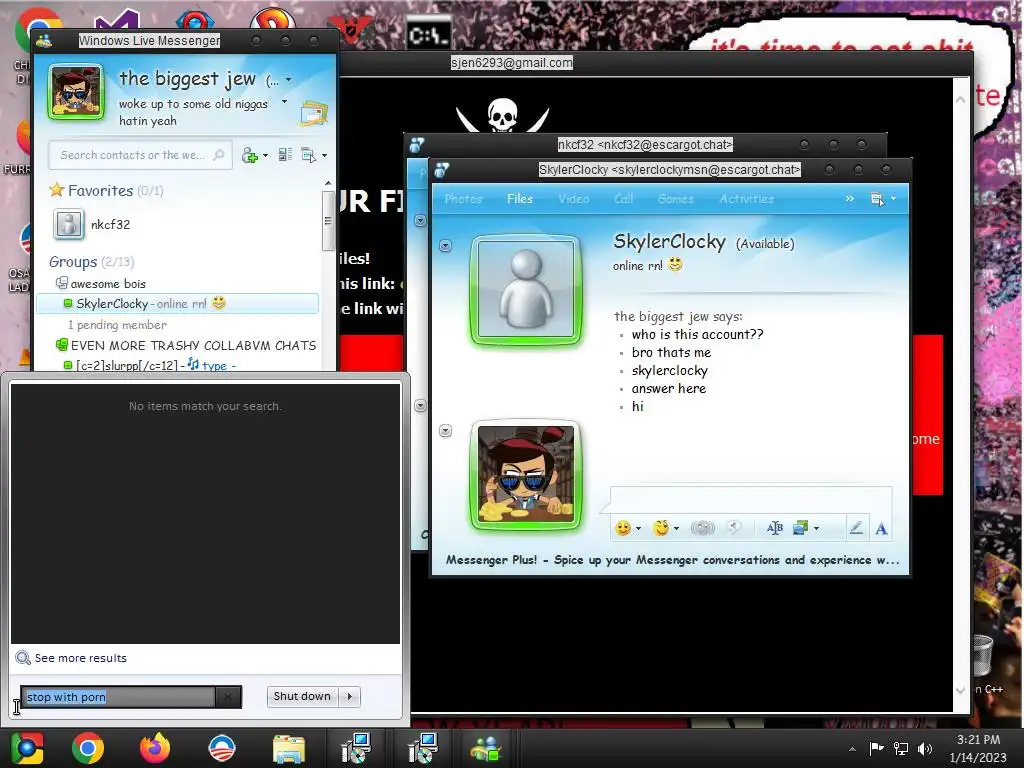
Task: Click the Shut down button
Action: [x=302, y=696]
